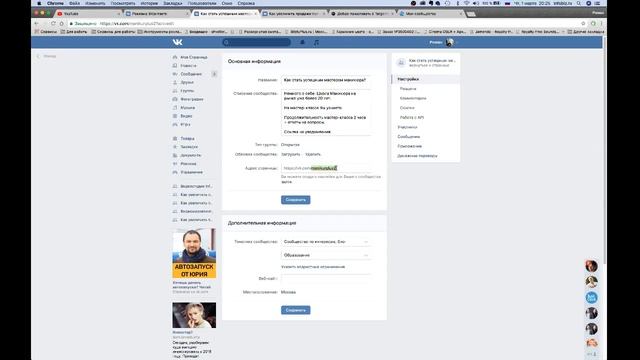Go to Моя Страница in left menu
This screenshot has height=360, width=640.
click(193, 57)
